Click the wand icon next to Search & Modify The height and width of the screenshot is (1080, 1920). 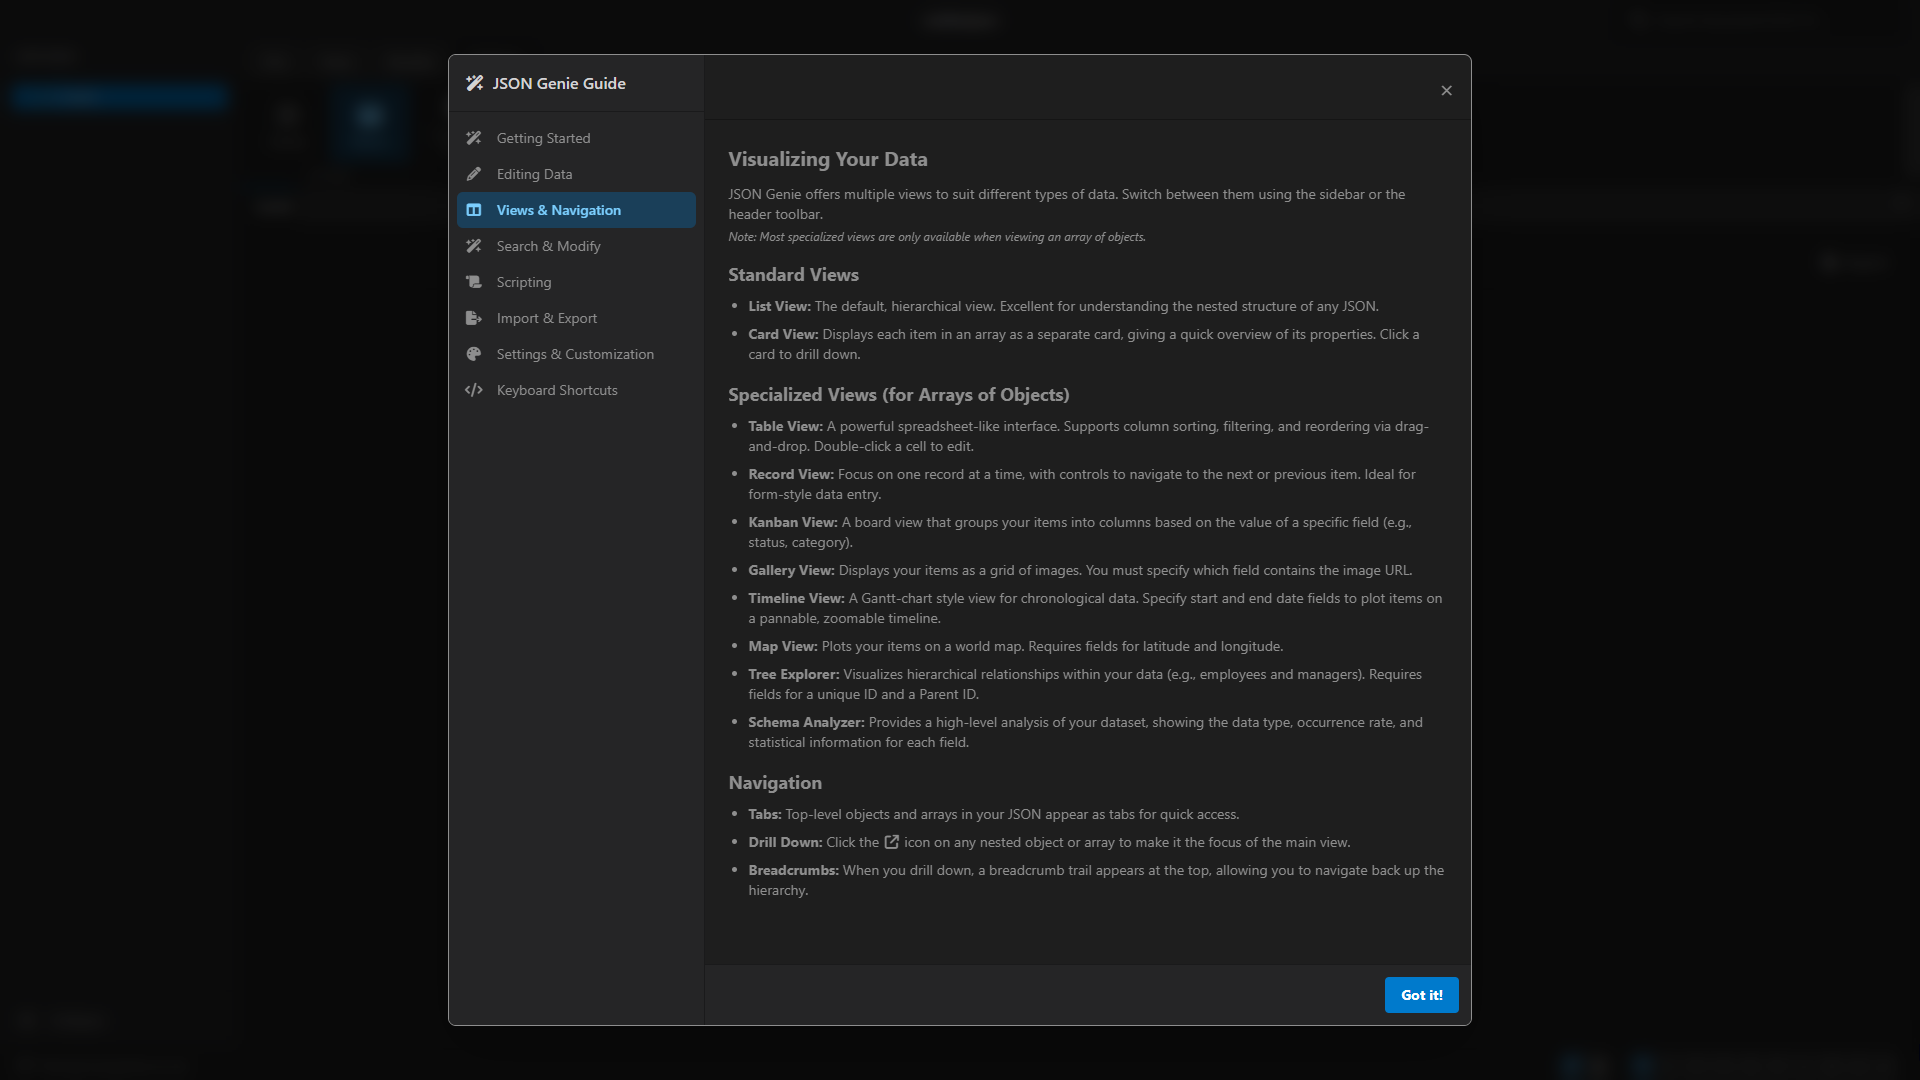coord(475,246)
